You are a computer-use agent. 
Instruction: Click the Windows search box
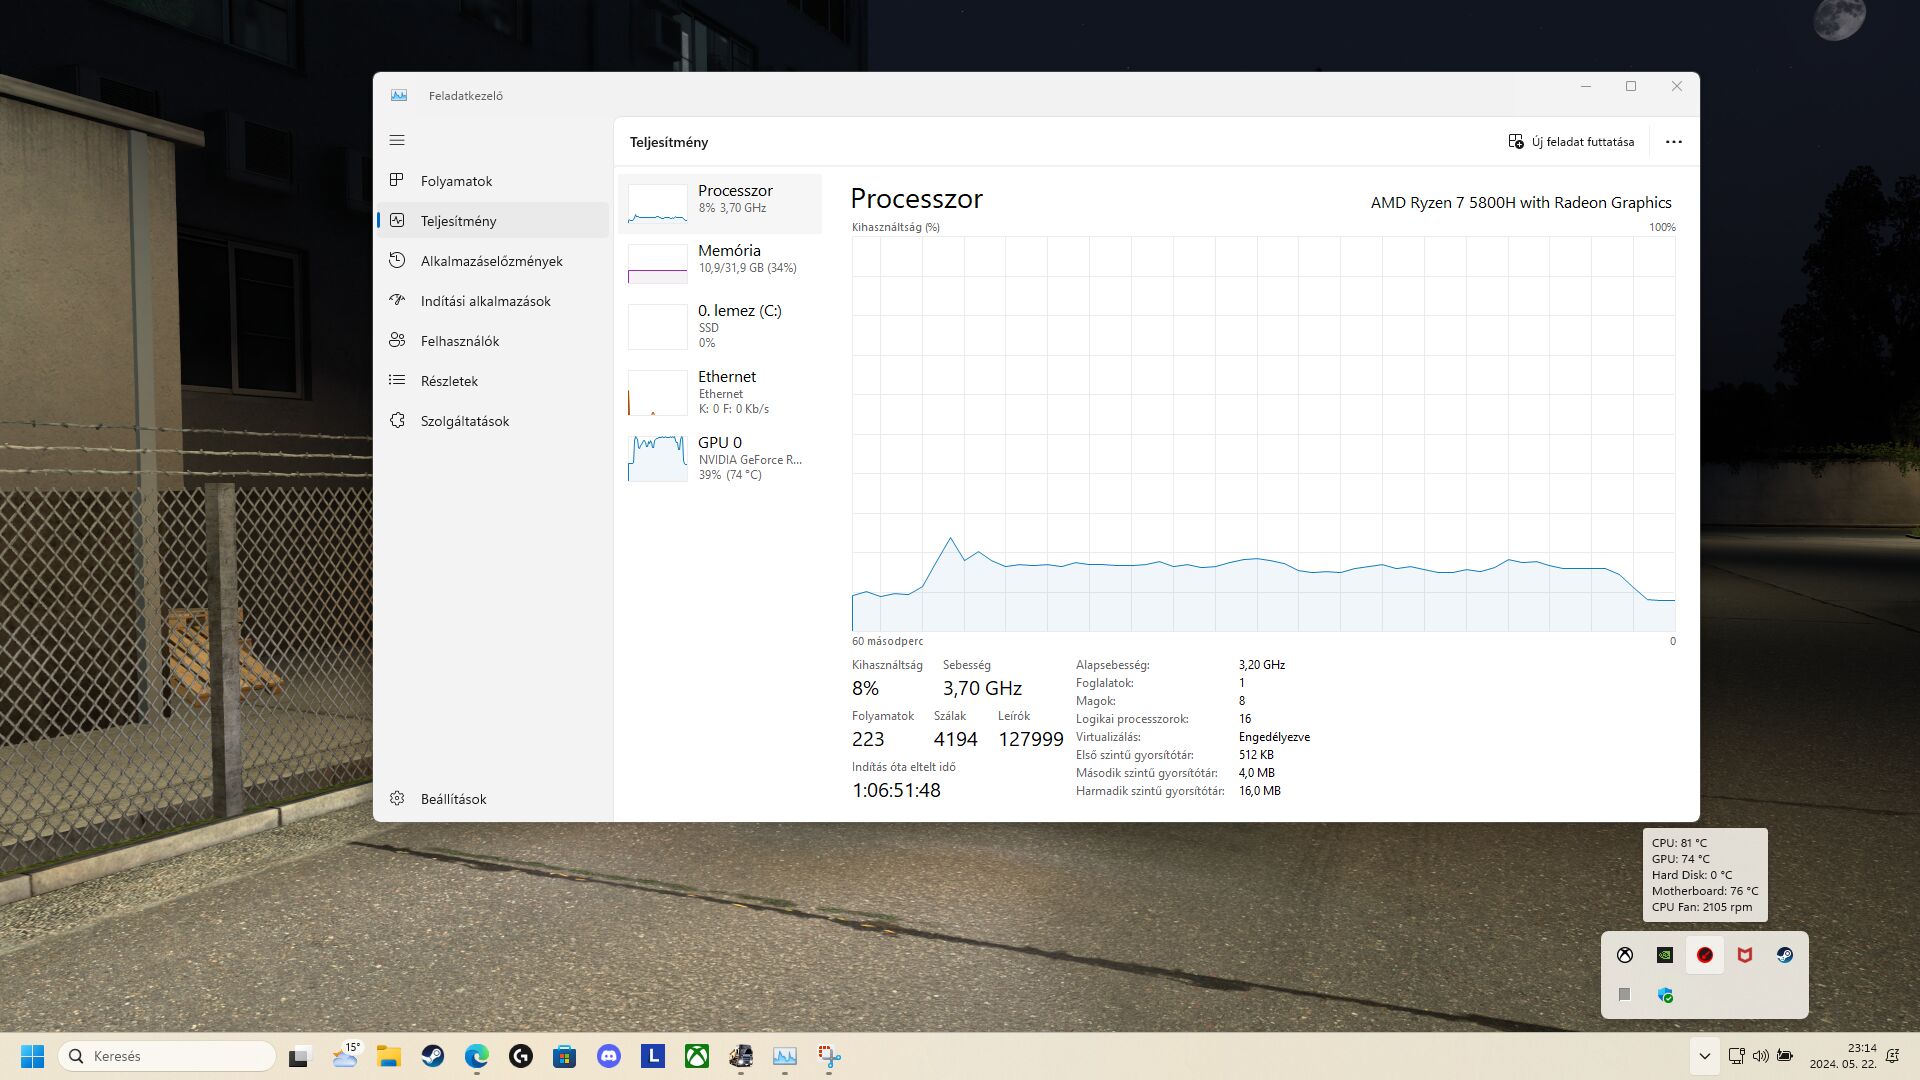(168, 1056)
